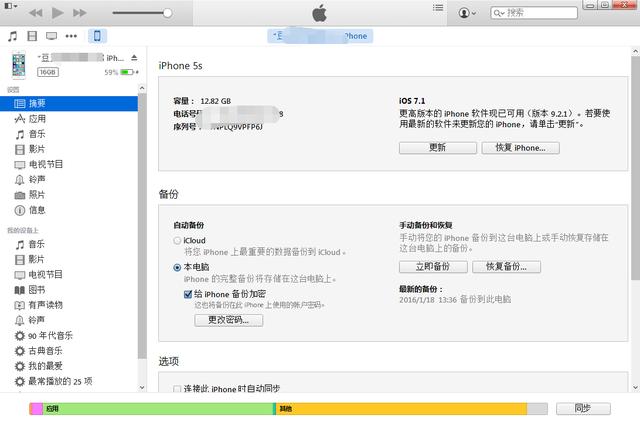Open 音乐 under On My Device
Viewport: 640px width, 425px height.
click(69, 244)
